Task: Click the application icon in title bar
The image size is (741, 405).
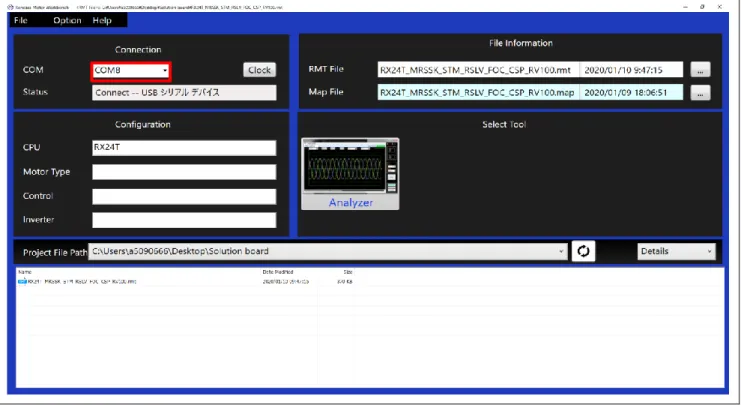Action: 10,7
